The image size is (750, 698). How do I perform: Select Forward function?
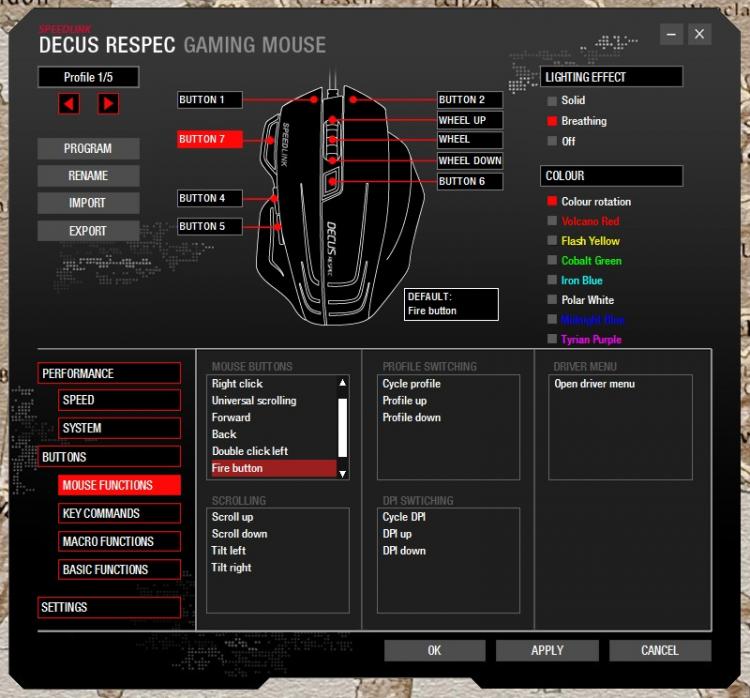[273, 417]
